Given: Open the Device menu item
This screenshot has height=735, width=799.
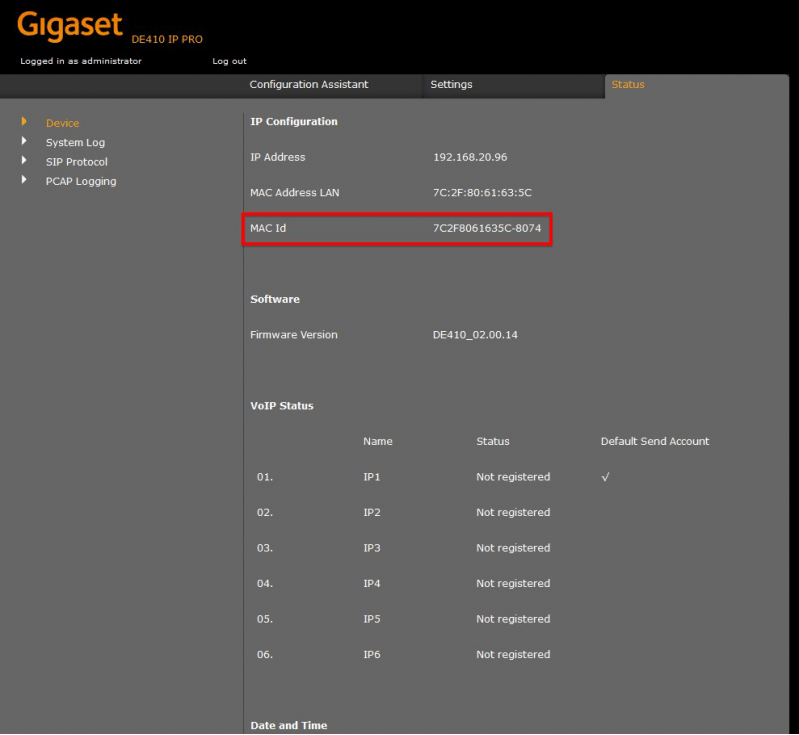Looking at the screenshot, I should coord(63,123).
